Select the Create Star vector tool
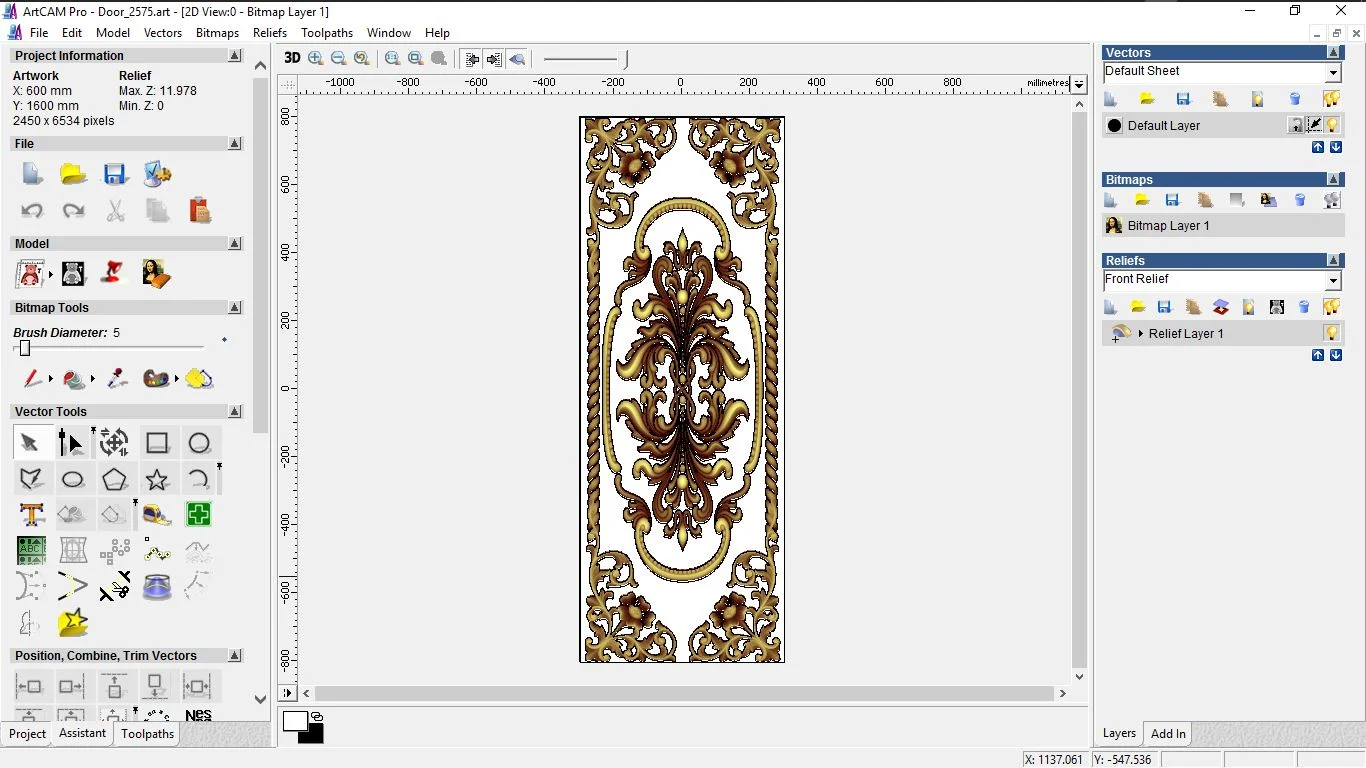The height and width of the screenshot is (768, 1366). click(157, 479)
